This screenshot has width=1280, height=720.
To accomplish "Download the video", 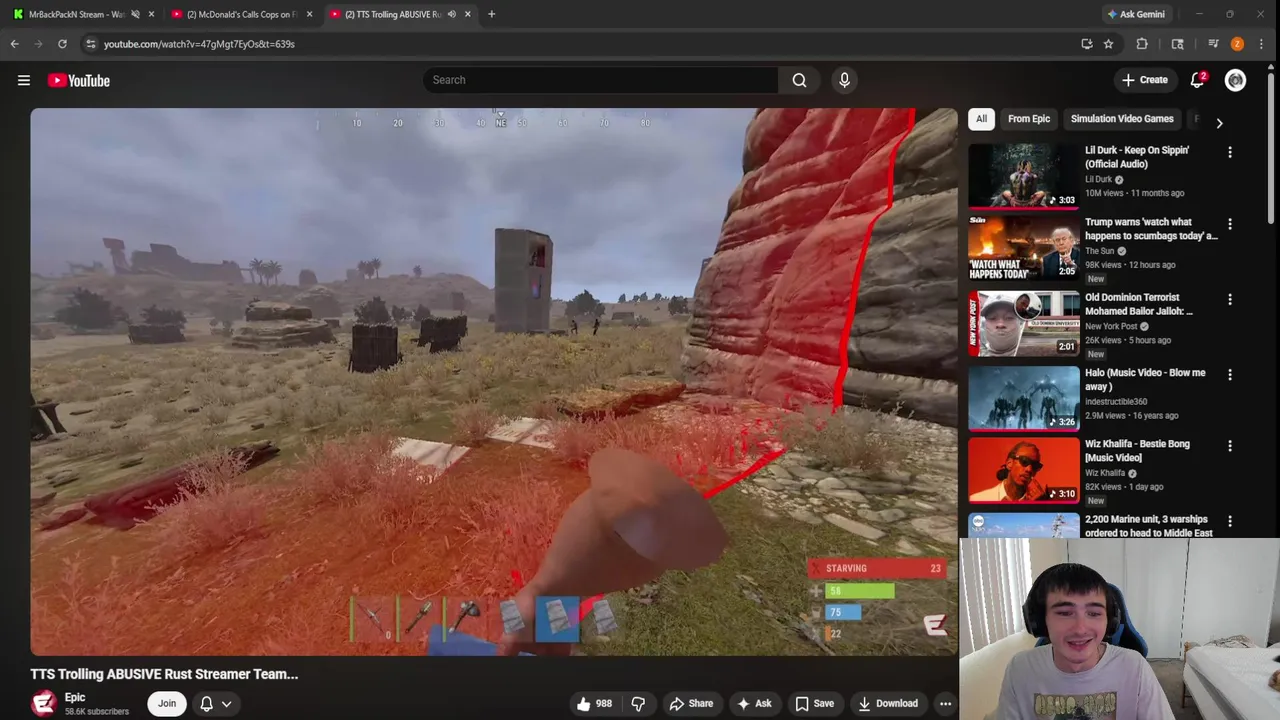I will click(887, 704).
